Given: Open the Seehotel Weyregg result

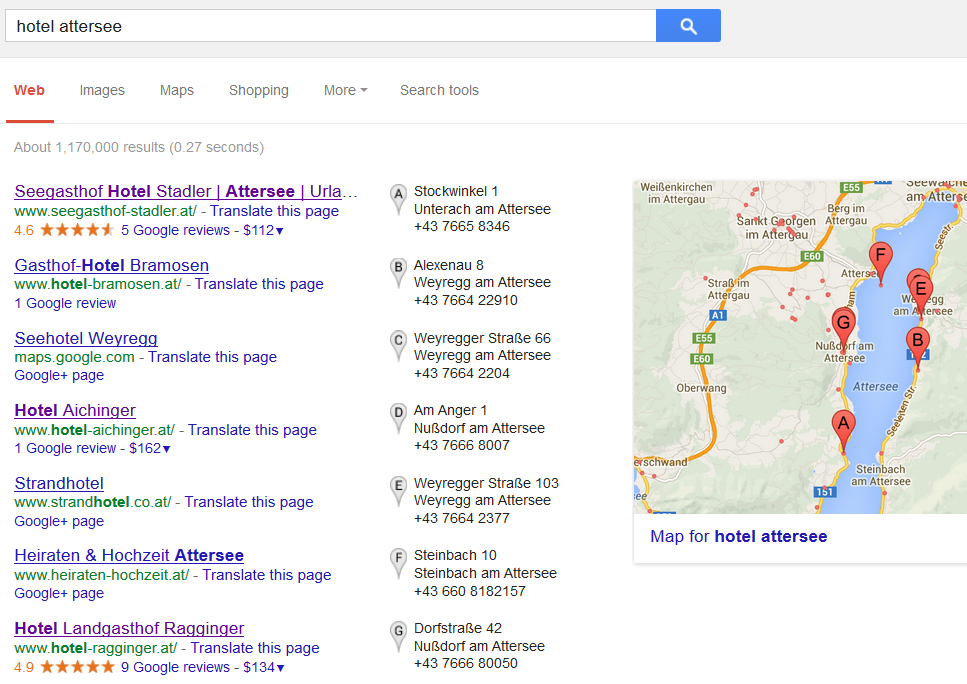Looking at the screenshot, I should coord(86,338).
